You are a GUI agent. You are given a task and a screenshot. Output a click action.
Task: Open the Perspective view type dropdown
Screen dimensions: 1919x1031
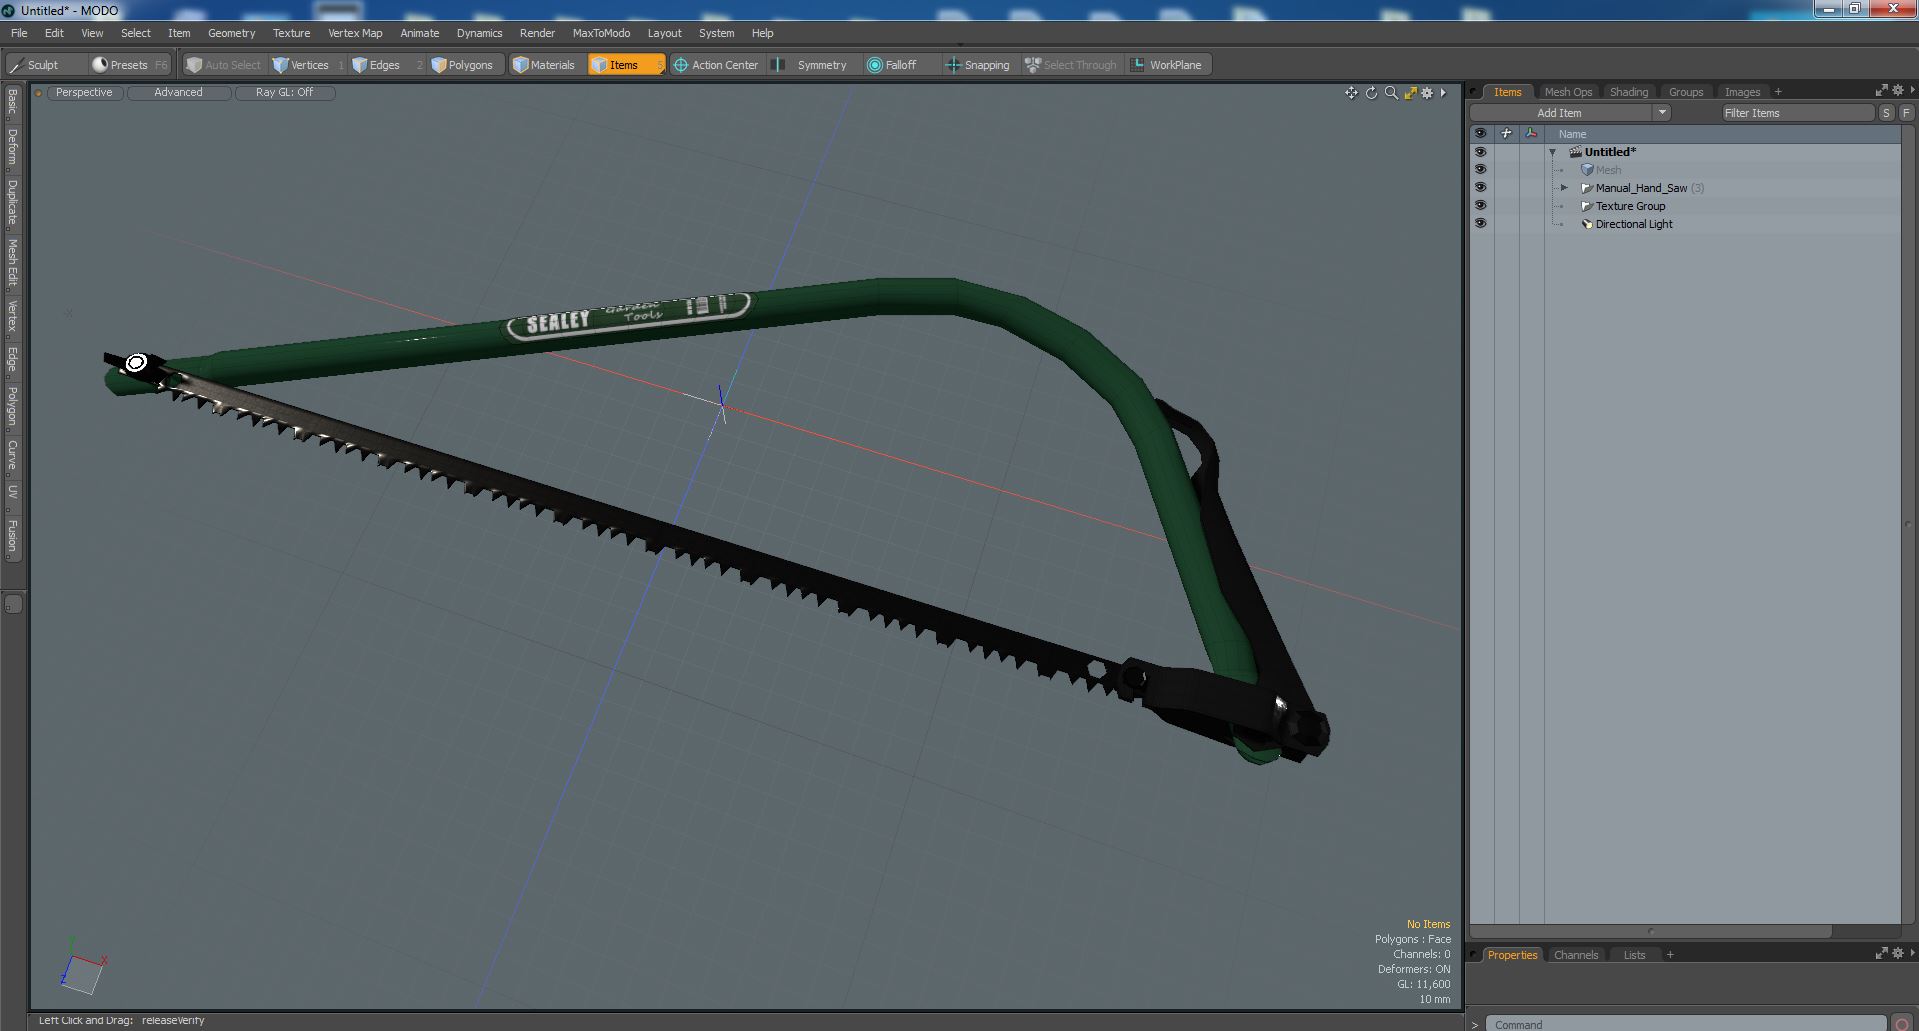(x=84, y=92)
